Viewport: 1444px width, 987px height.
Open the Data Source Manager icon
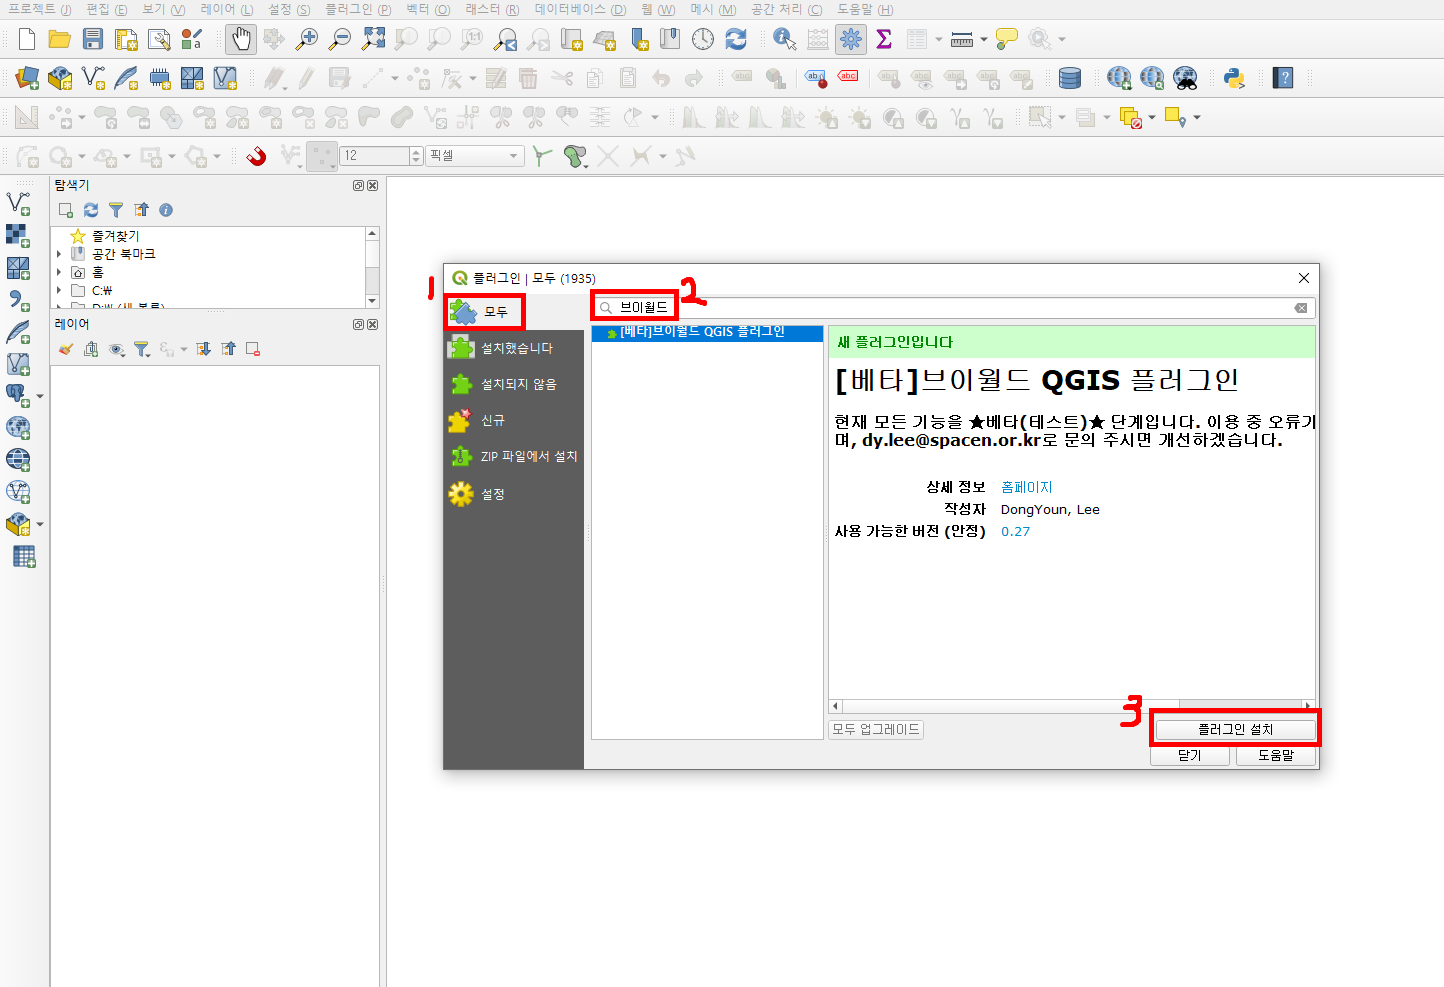27,77
